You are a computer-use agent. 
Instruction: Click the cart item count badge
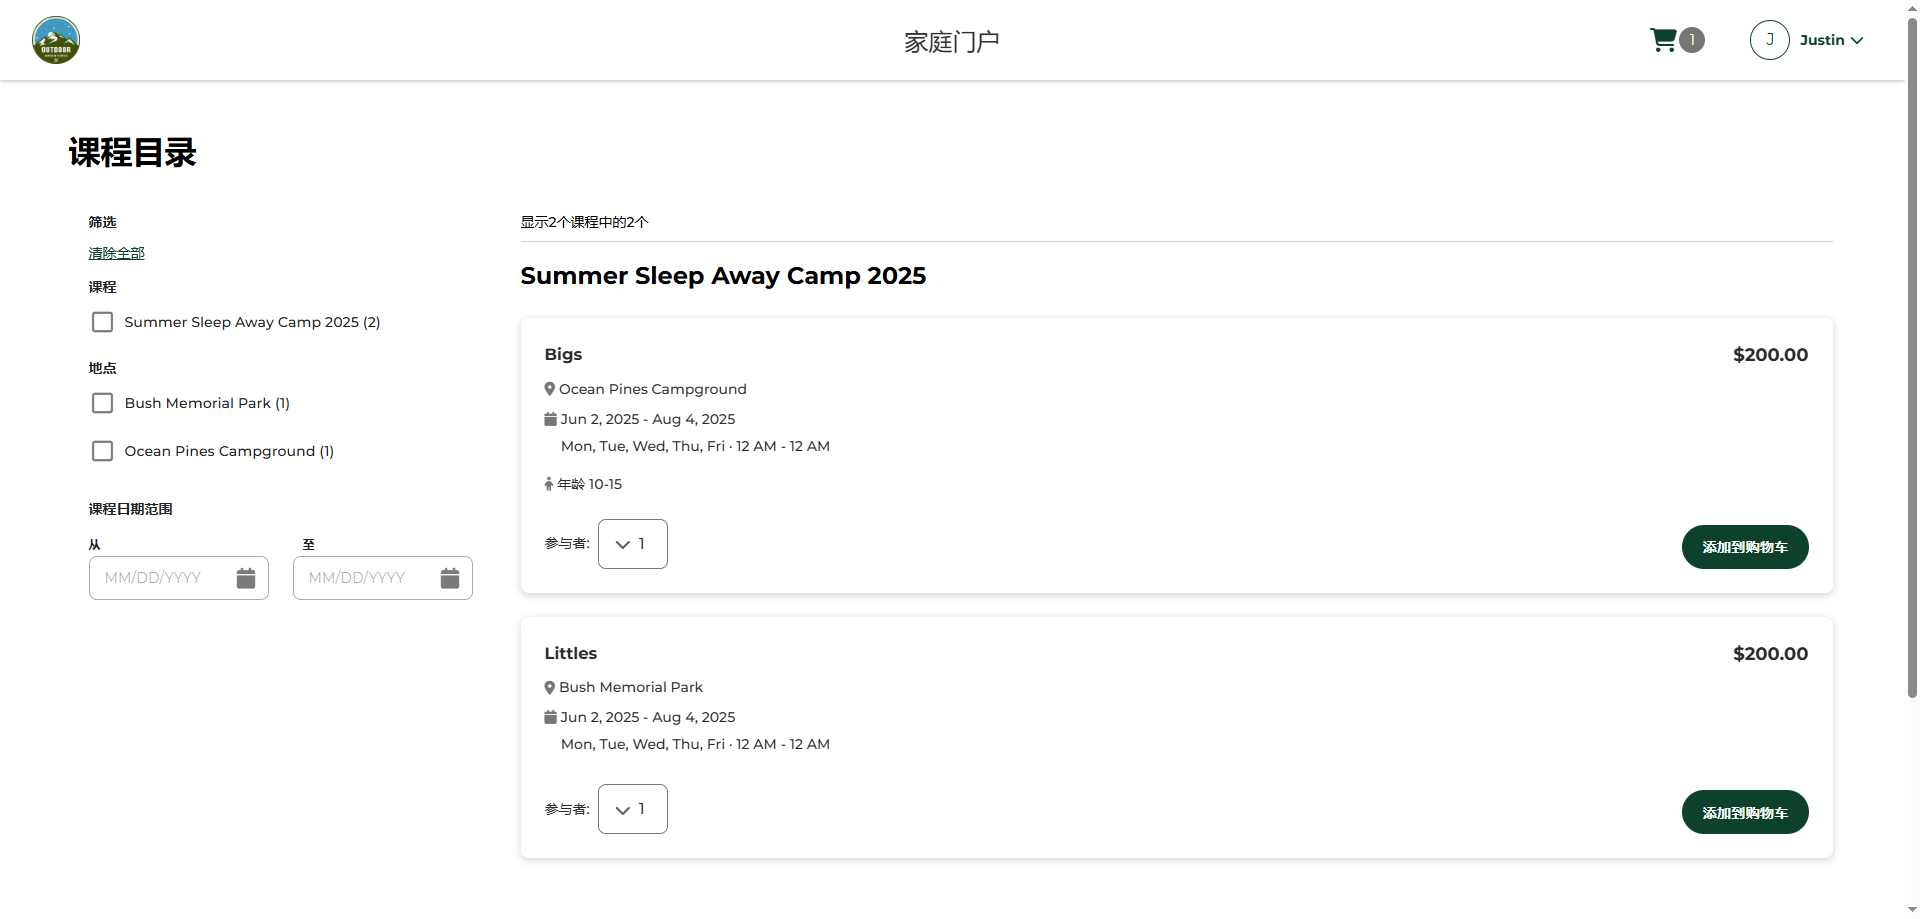click(1692, 40)
